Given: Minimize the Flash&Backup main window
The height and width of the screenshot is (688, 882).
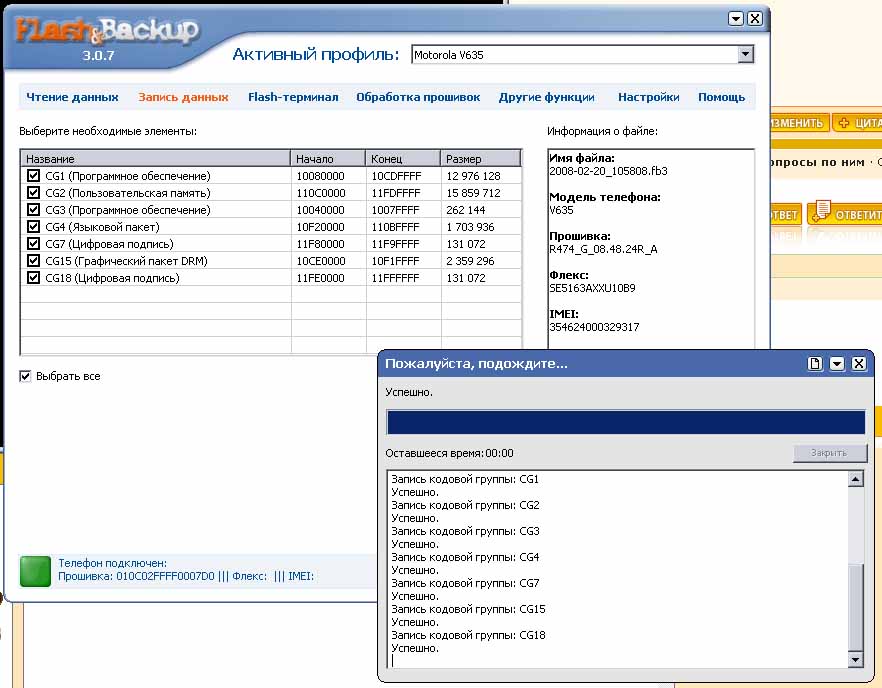Looking at the screenshot, I should (736, 19).
